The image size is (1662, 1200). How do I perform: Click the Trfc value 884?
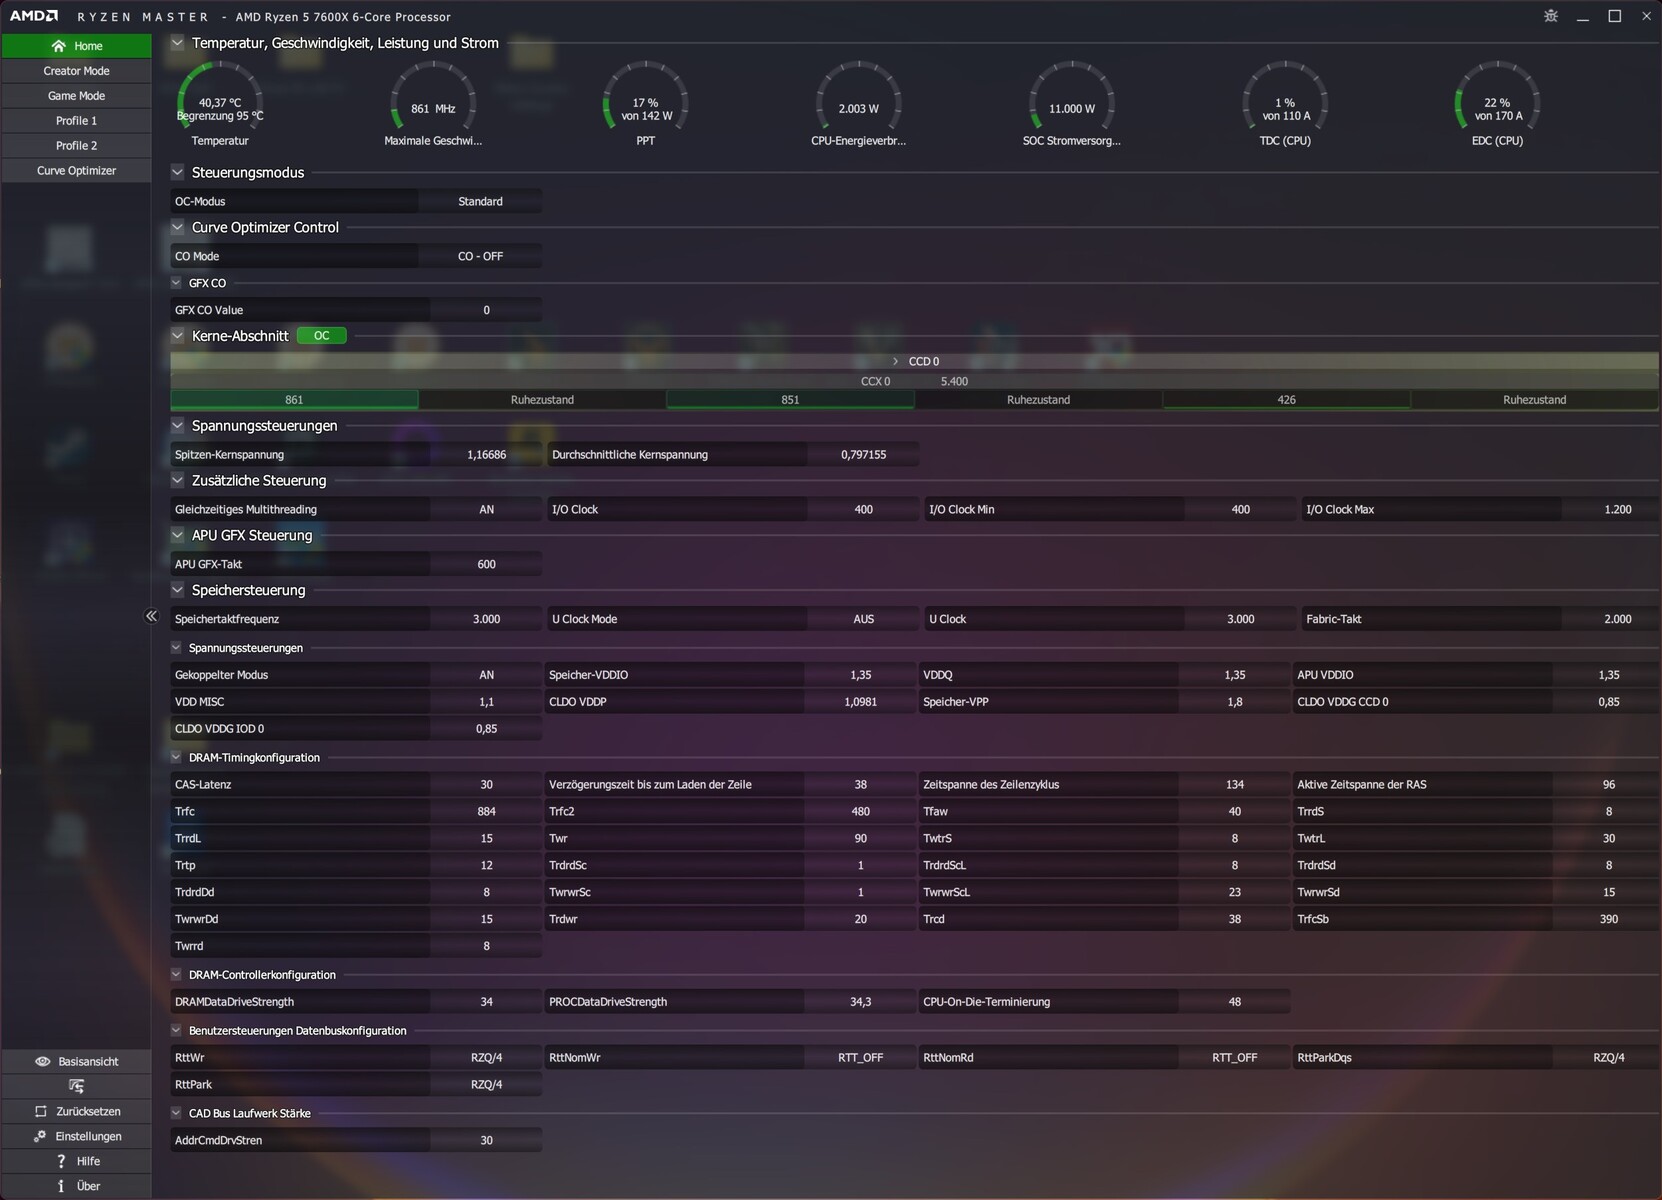(487, 811)
